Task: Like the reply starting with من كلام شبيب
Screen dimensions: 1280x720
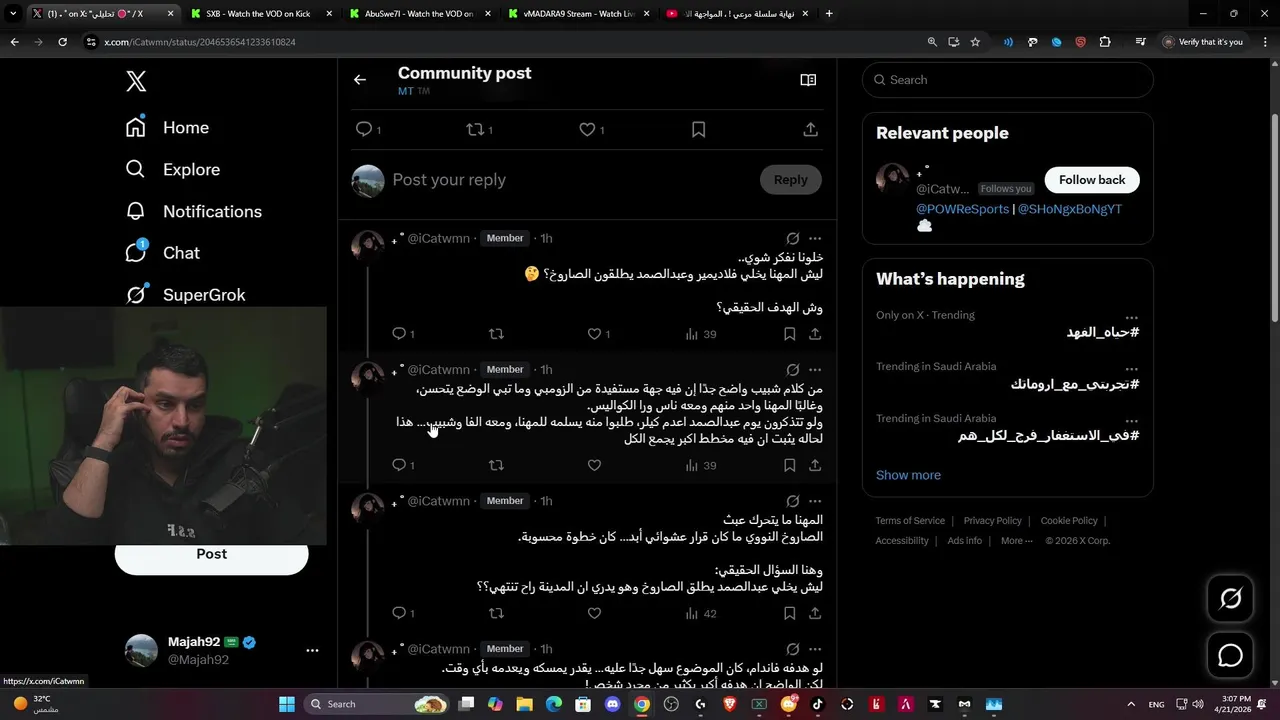Action: tap(594, 465)
